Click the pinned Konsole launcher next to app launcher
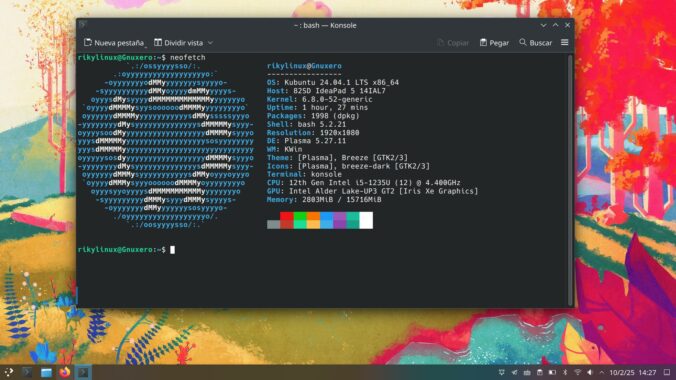 (x=27, y=372)
